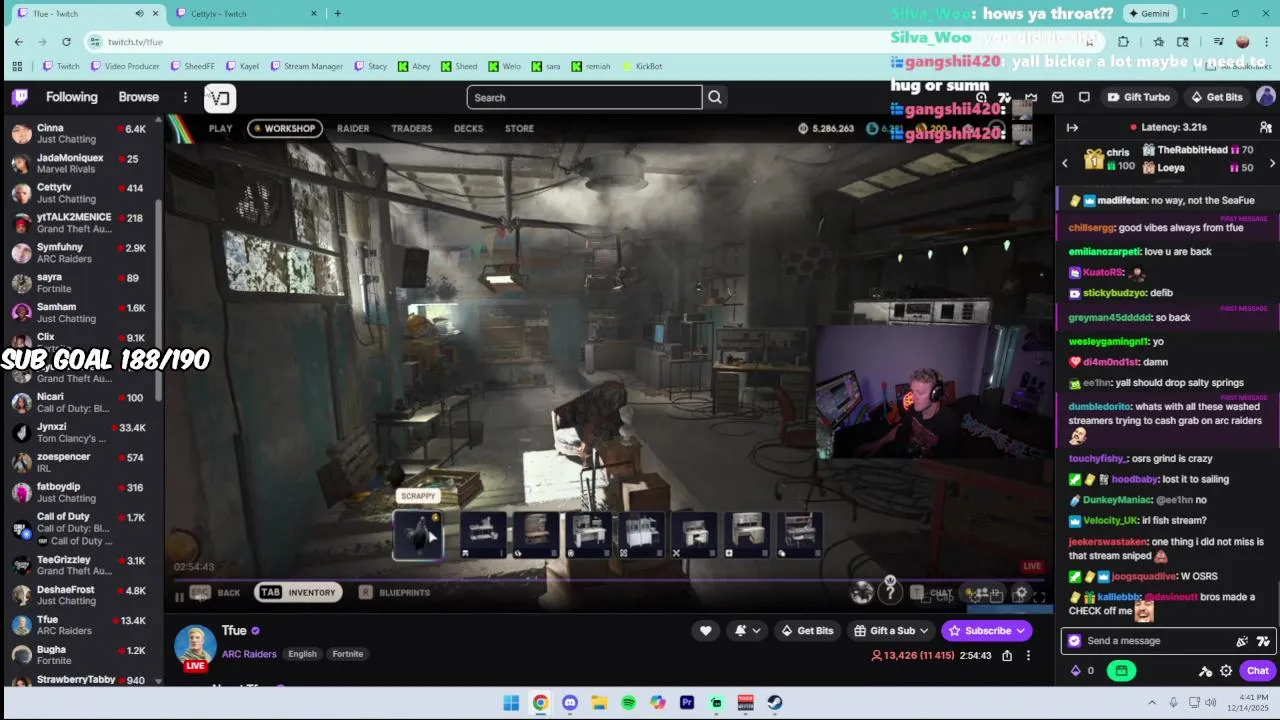Viewport: 1280px width, 720px height.
Task: Open Chrome three-dot menu
Action: pos(1266,41)
